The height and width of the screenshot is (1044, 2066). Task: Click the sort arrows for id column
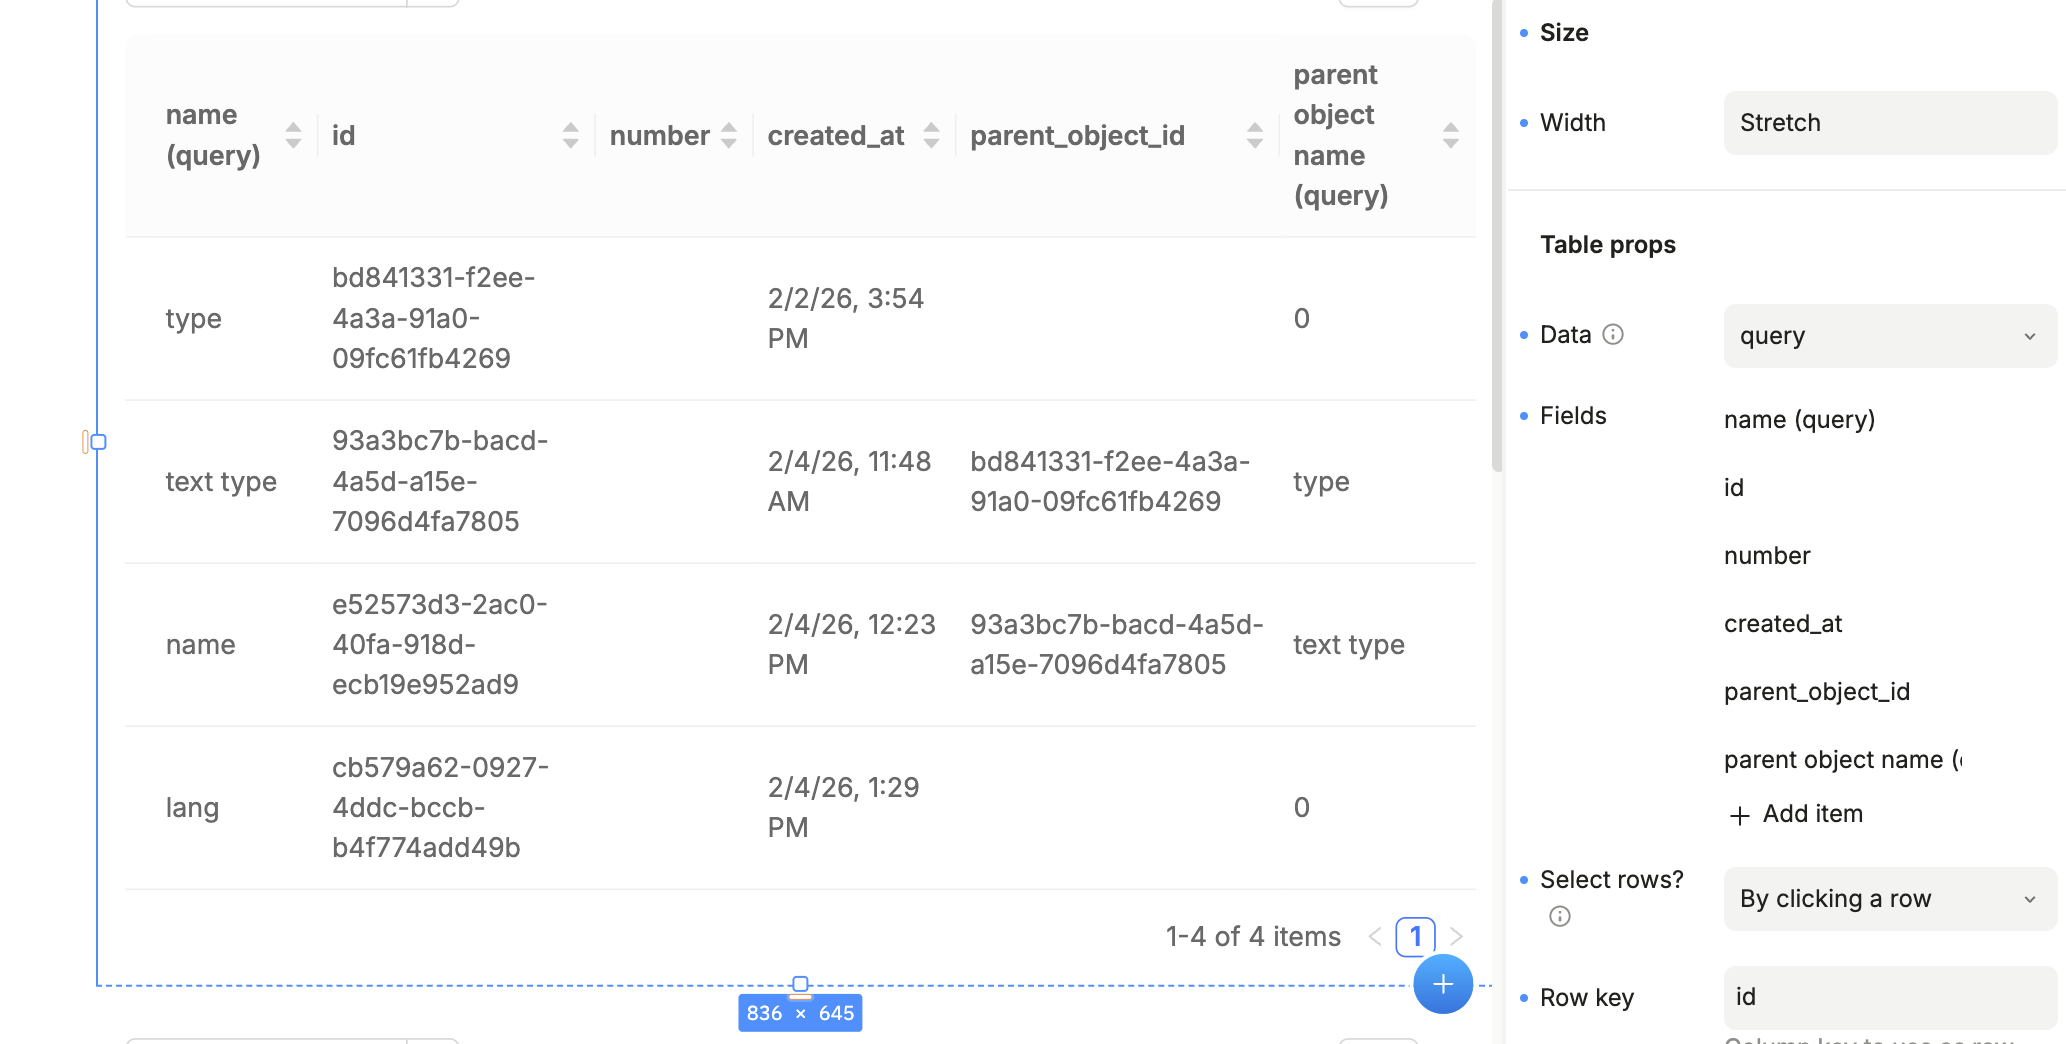(x=571, y=136)
